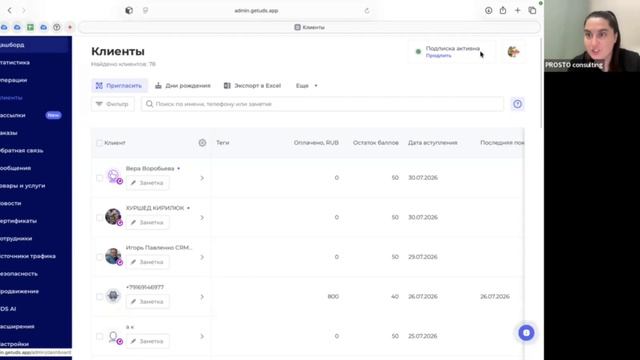This screenshot has height=360, width=640.
Task: Expand the 'а к' row chevron
Action: (x=202, y=336)
